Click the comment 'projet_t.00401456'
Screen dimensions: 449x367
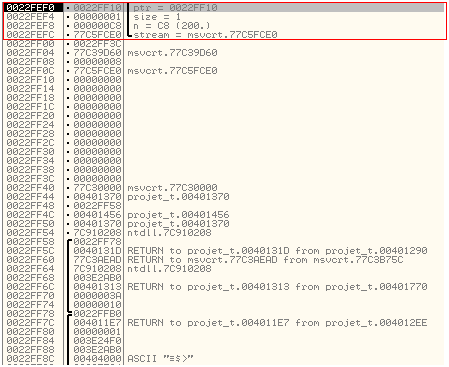click(x=178, y=215)
